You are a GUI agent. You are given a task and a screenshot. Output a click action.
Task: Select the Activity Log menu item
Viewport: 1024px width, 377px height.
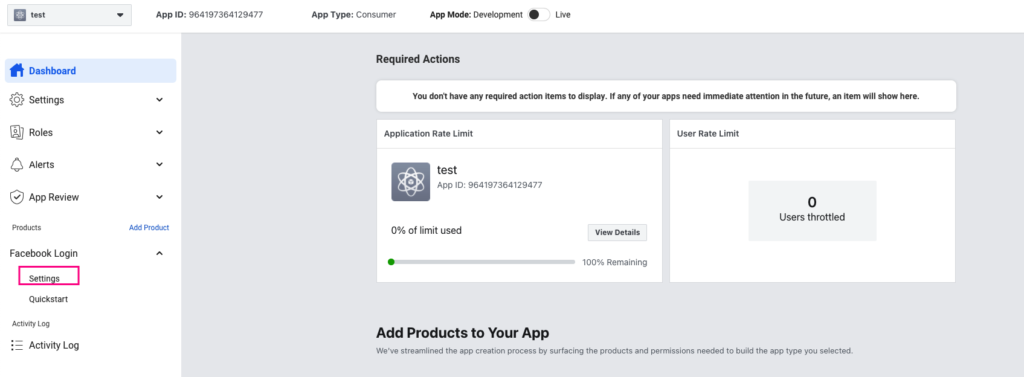(x=54, y=345)
